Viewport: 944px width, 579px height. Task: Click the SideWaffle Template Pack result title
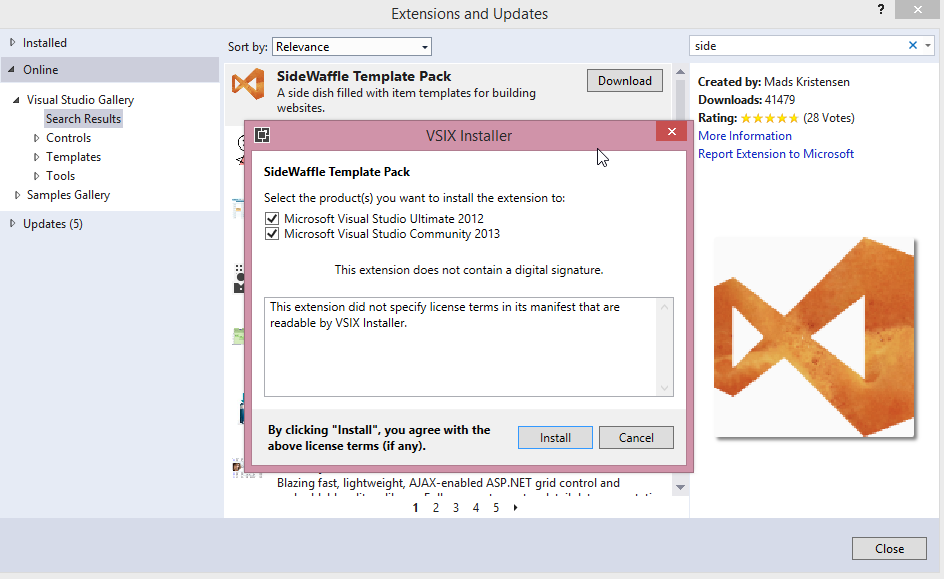(364, 76)
